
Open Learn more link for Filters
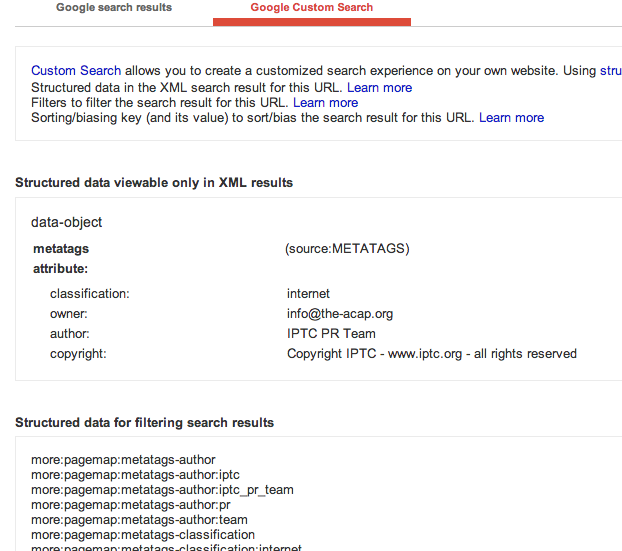point(325,102)
